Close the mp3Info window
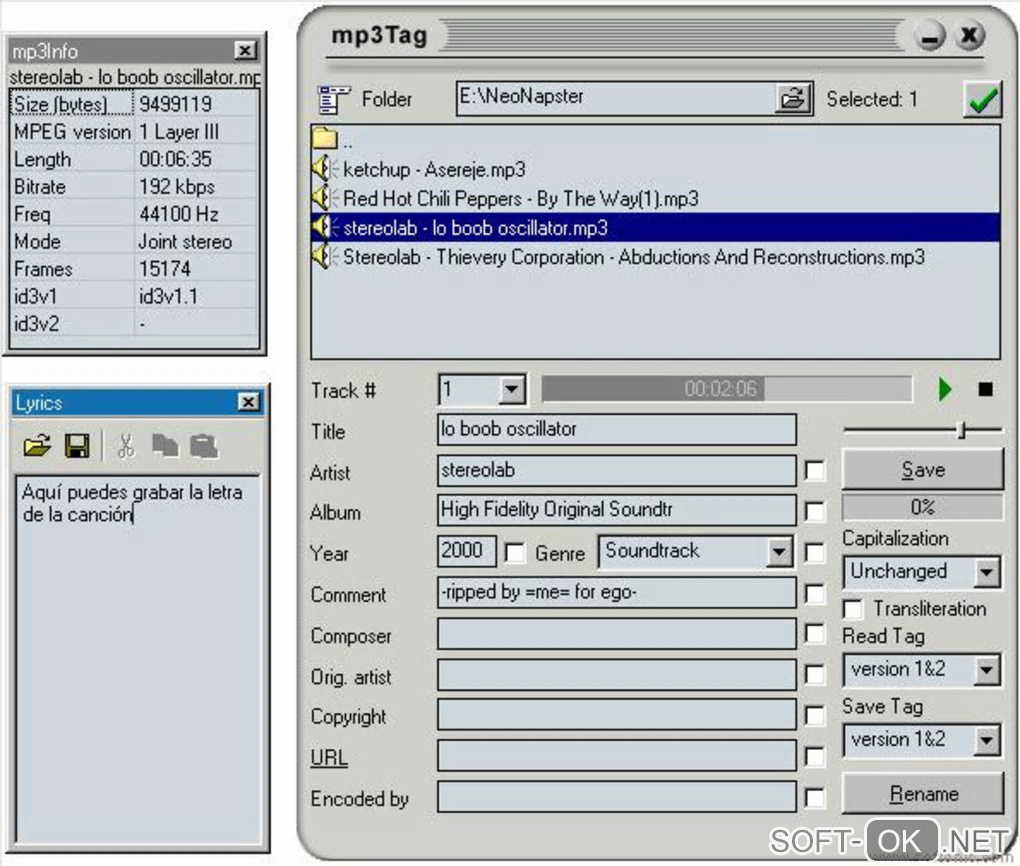Screen dimensions: 1020x866 [245, 51]
